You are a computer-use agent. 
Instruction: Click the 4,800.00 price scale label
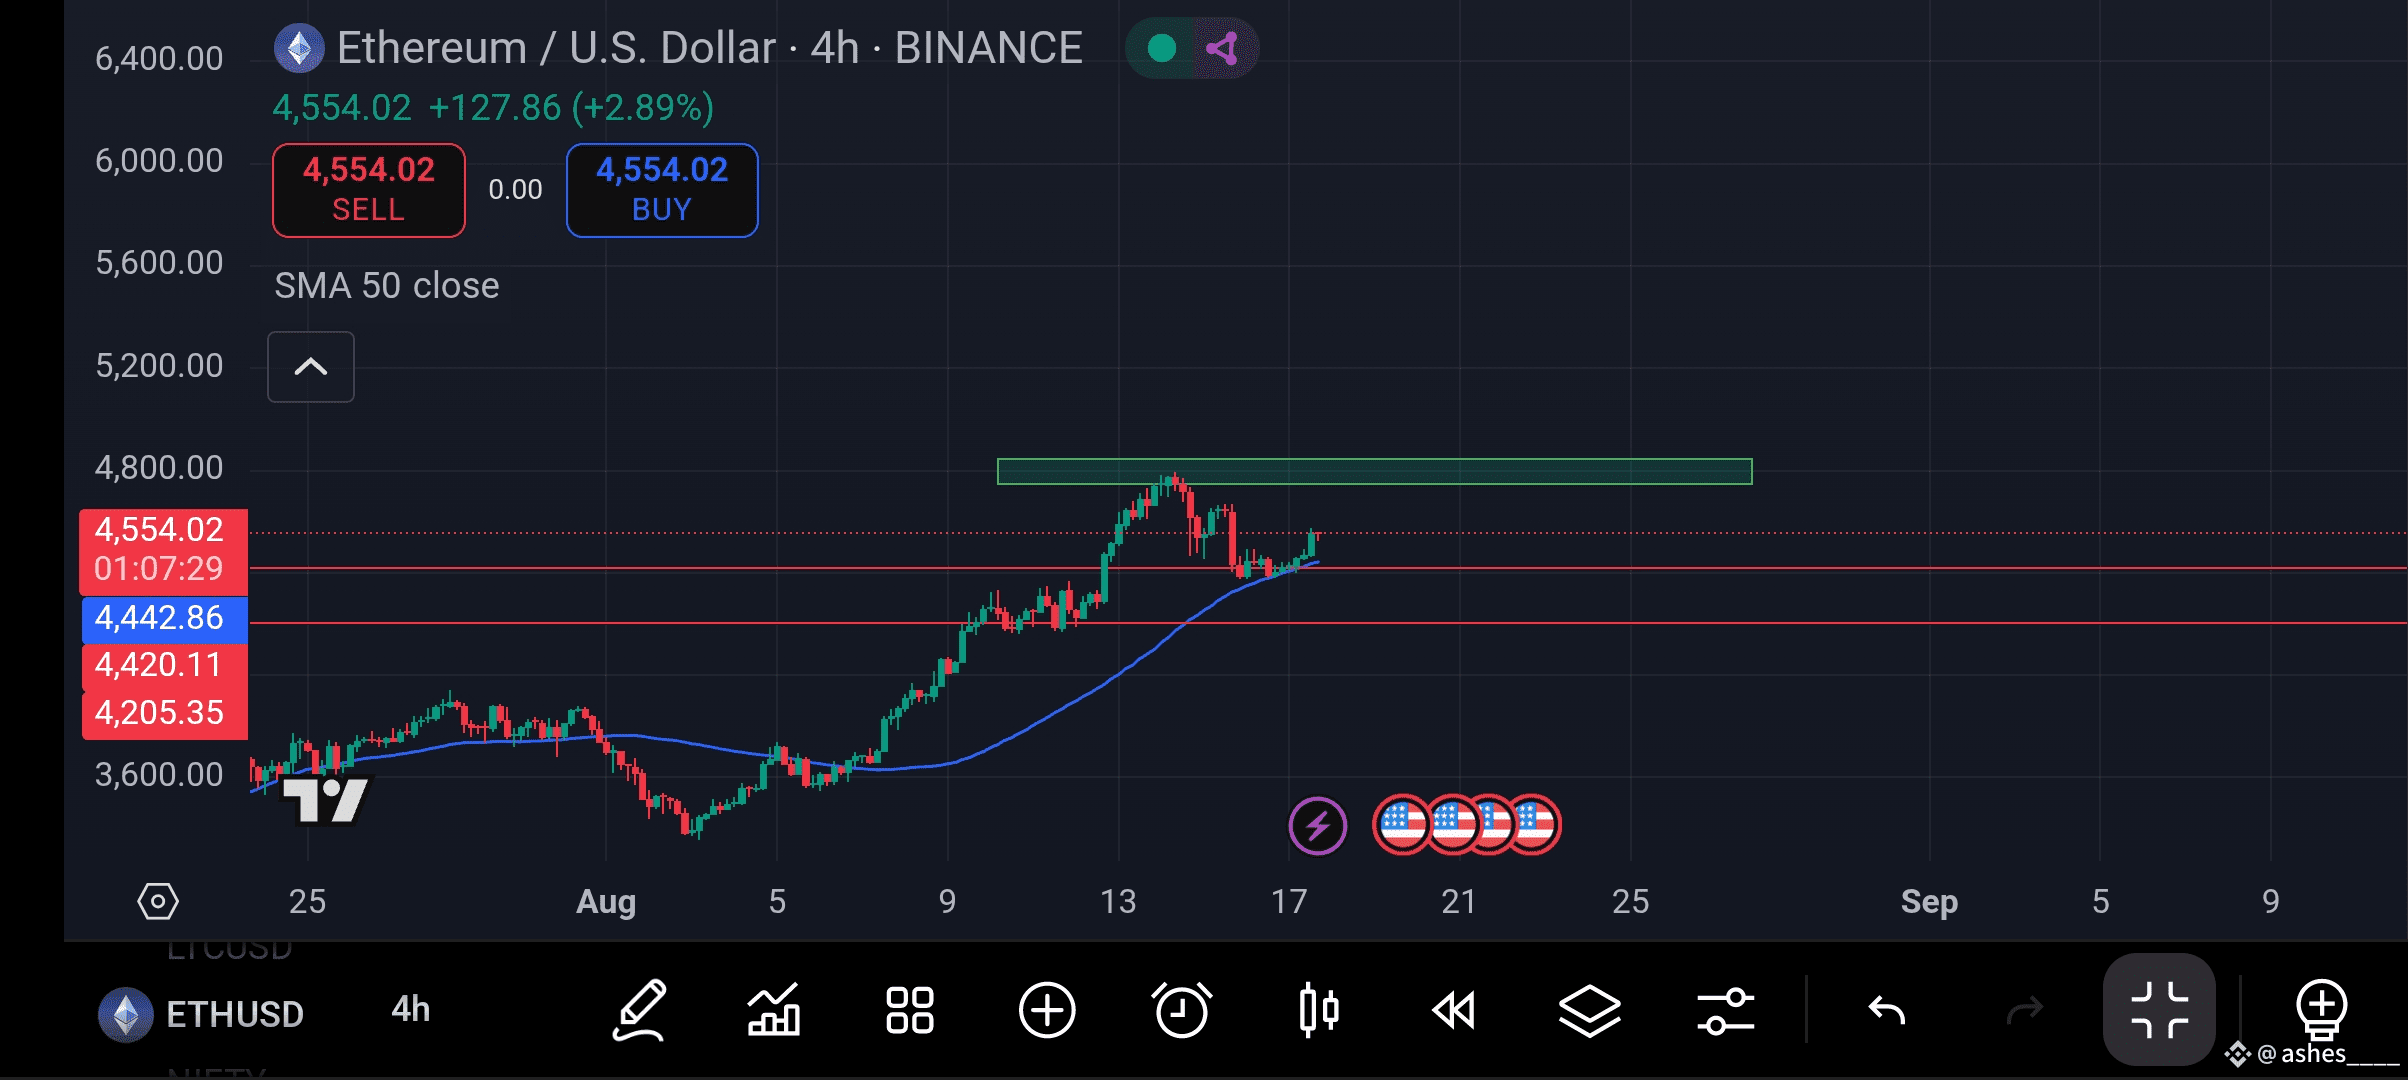159,468
